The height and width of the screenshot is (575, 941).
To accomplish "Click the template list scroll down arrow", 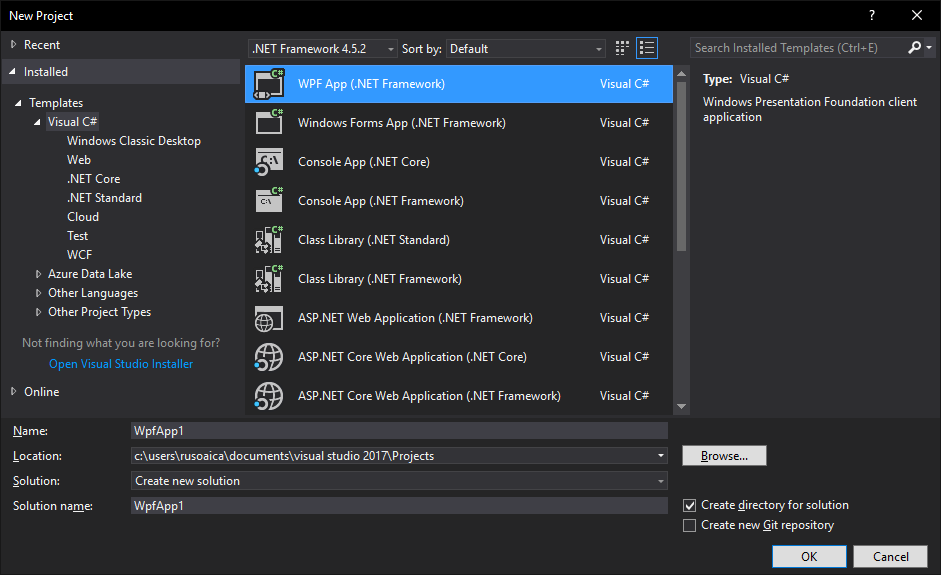I will click(681, 406).
